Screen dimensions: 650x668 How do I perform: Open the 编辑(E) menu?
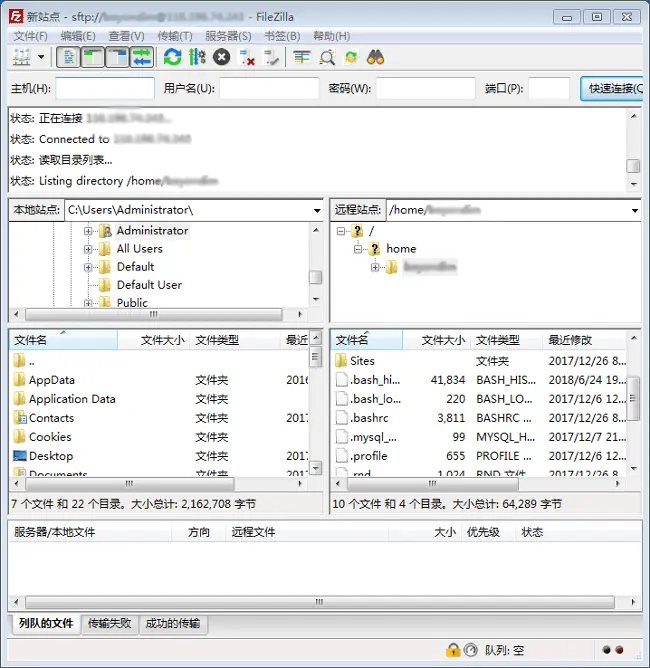click(78, 36)
